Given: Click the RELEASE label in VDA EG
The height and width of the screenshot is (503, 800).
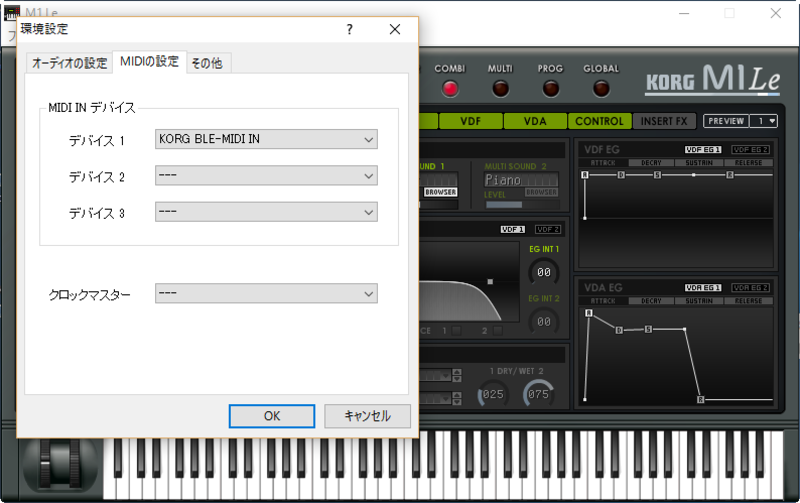Looking at the screenshot, I should click(x=748, y=301).
